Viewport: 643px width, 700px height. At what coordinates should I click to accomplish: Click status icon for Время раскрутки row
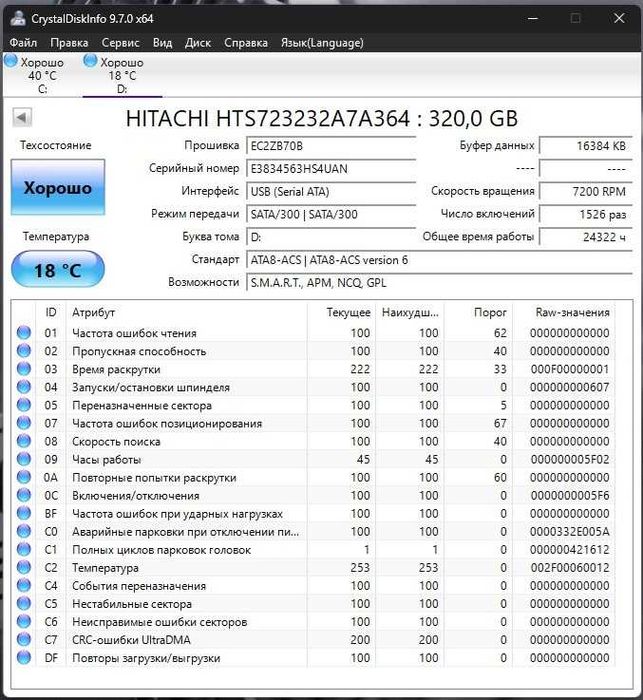[24, 369]
